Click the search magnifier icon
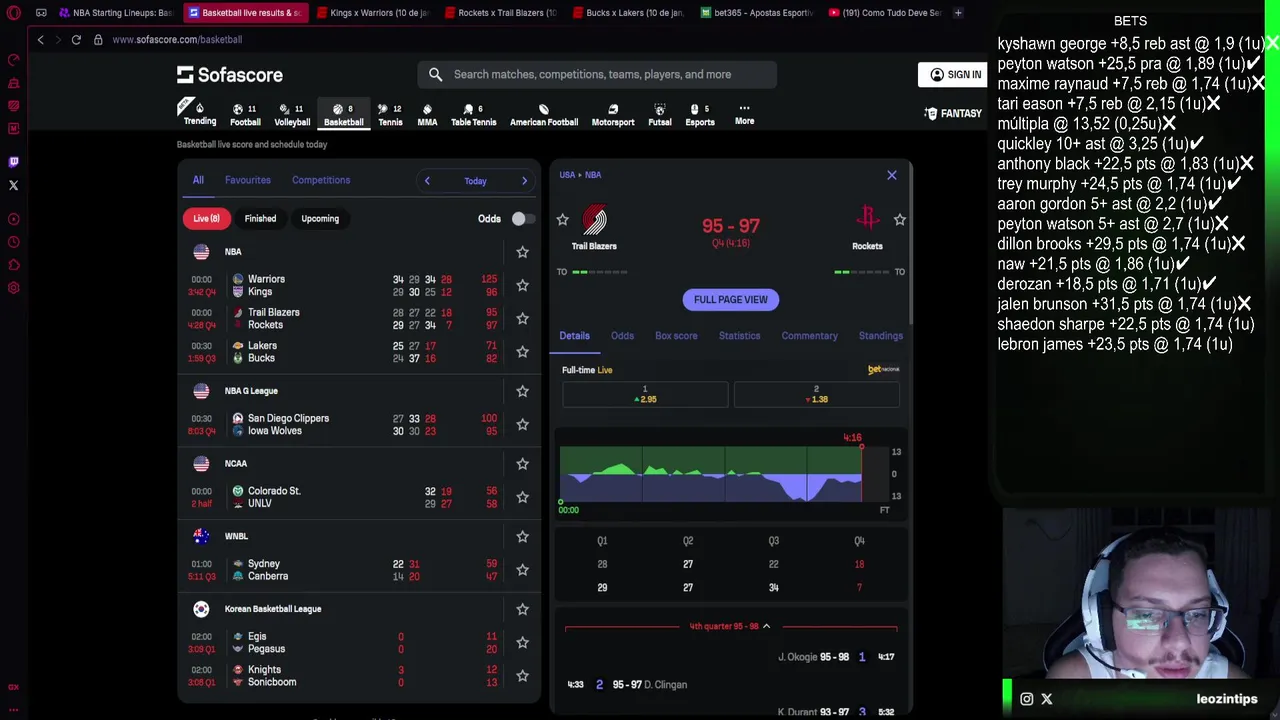Image resolution: width=1280 pixels, height=720 pixels. [x=435, y=74]
